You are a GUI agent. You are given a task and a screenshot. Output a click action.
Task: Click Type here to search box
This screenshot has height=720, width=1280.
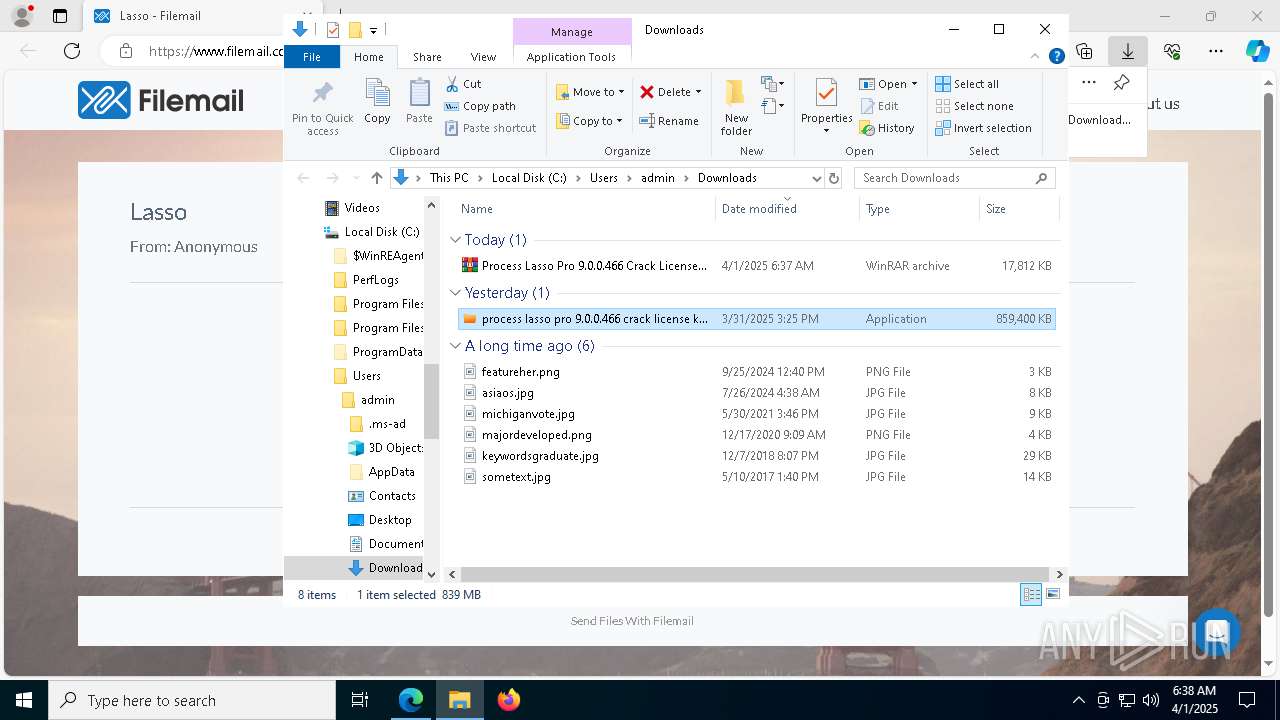coord(192,700)
